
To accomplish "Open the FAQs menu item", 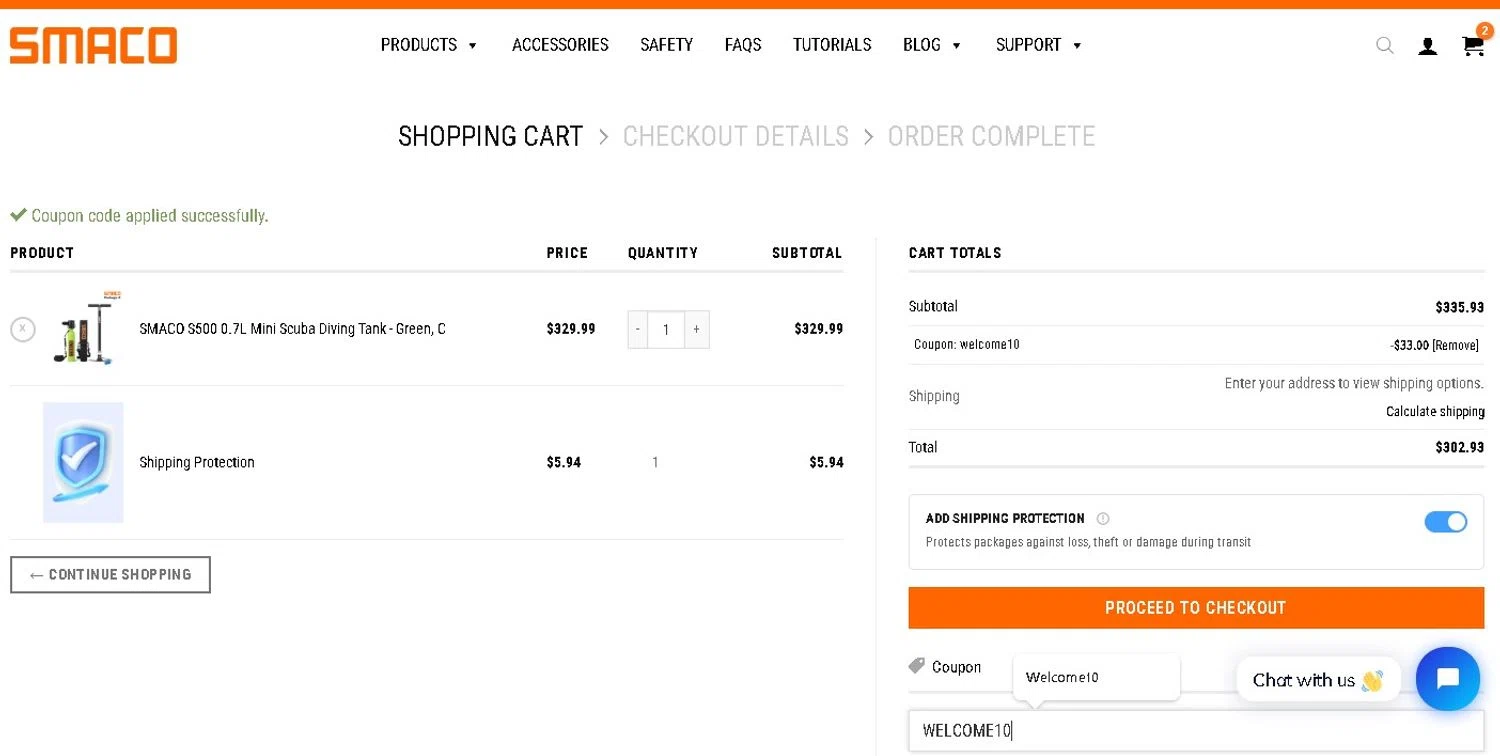I will pos(743,45).
